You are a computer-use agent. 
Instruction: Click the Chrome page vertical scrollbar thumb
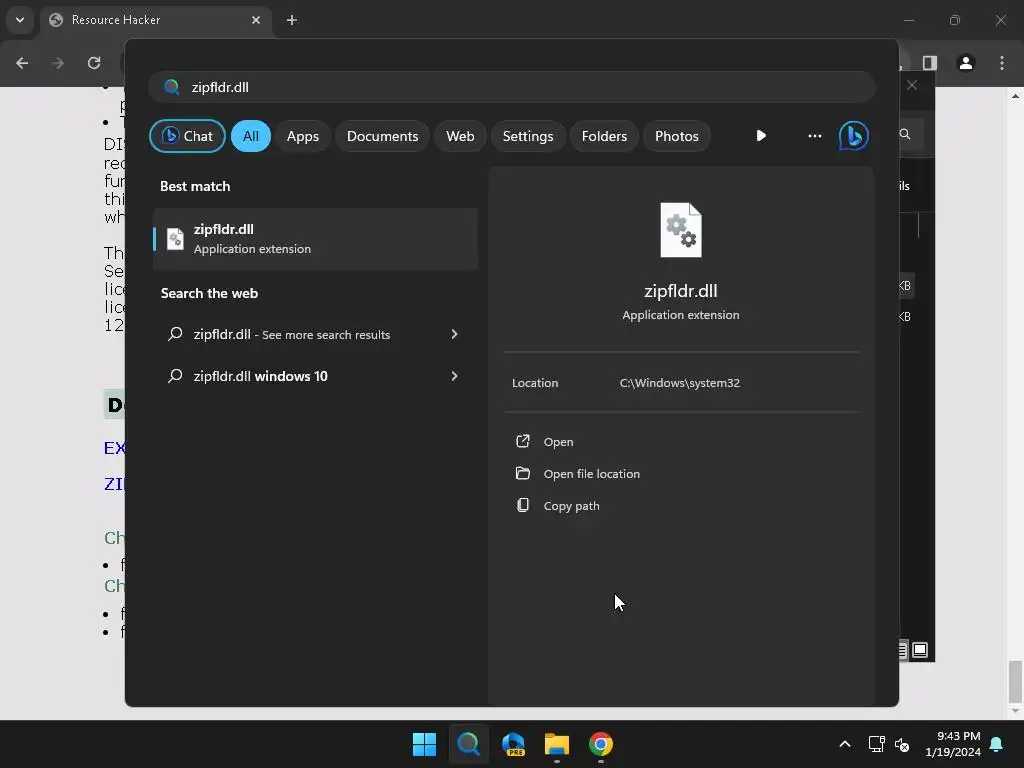point(1015,680)
